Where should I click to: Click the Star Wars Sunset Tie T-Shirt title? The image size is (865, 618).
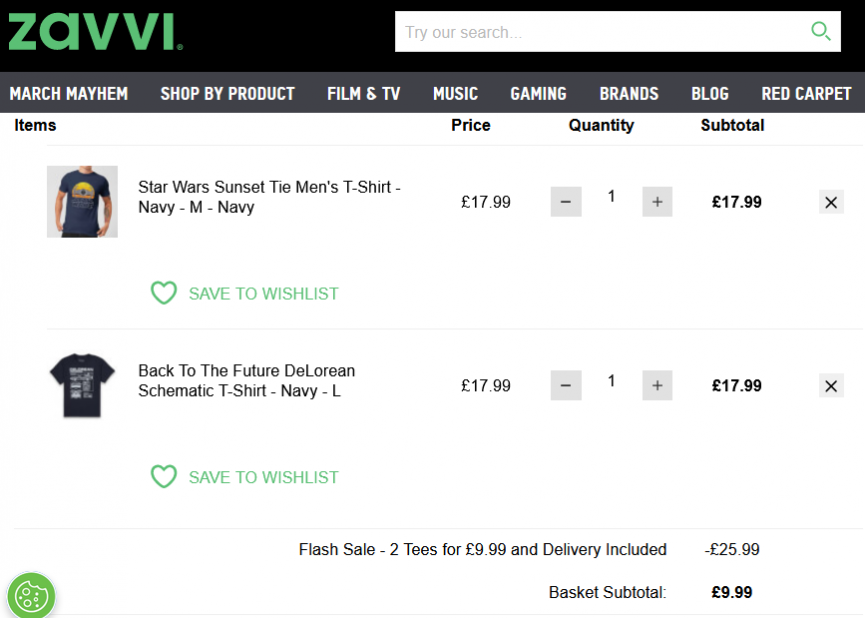click(x=269, y=197)
